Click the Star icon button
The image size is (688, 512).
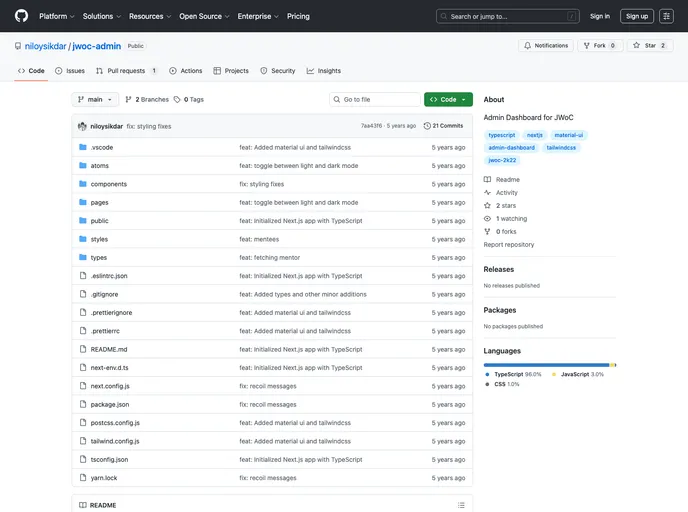click(636, 46)
